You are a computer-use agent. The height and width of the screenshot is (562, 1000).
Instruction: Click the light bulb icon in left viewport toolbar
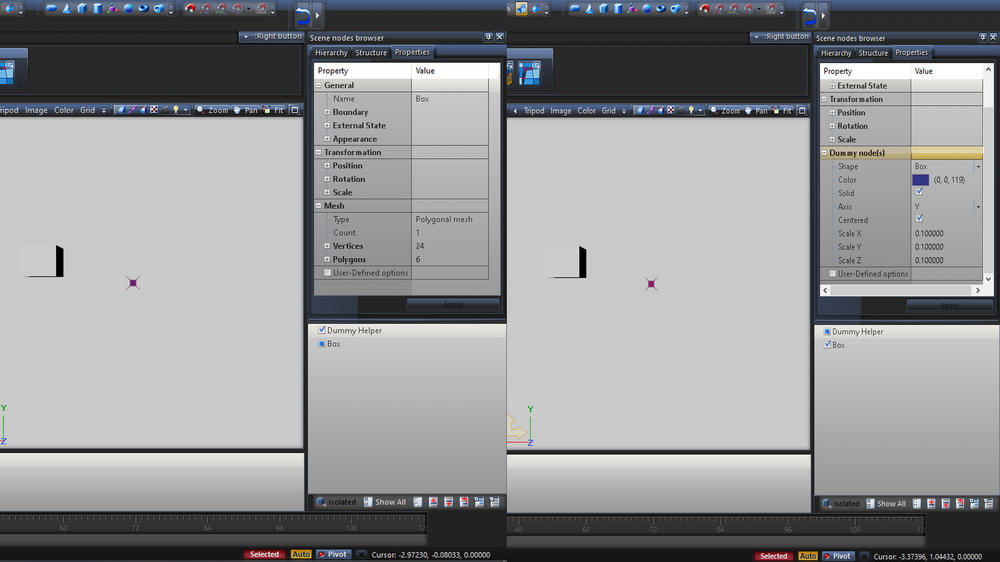(x=176, y=110)
